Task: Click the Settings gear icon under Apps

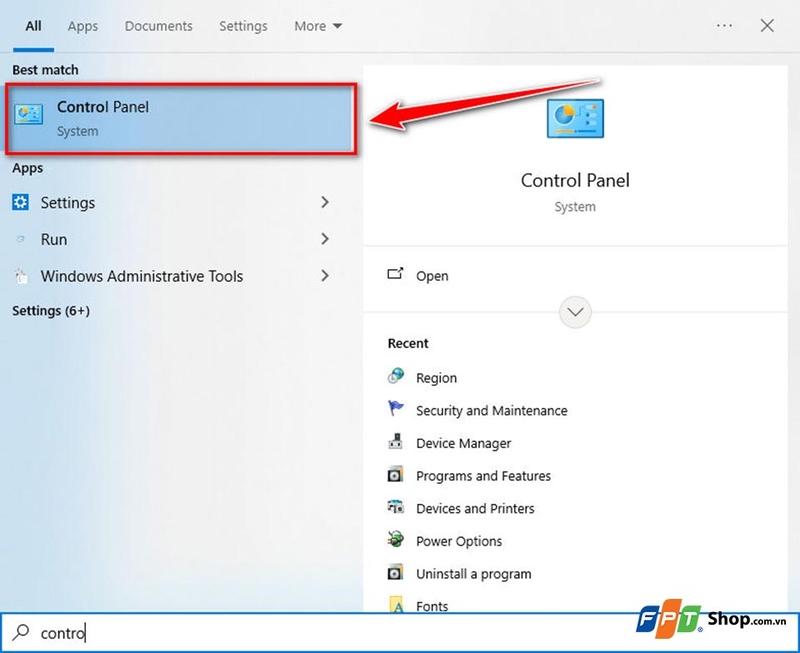Action: (x=20, y=203)
